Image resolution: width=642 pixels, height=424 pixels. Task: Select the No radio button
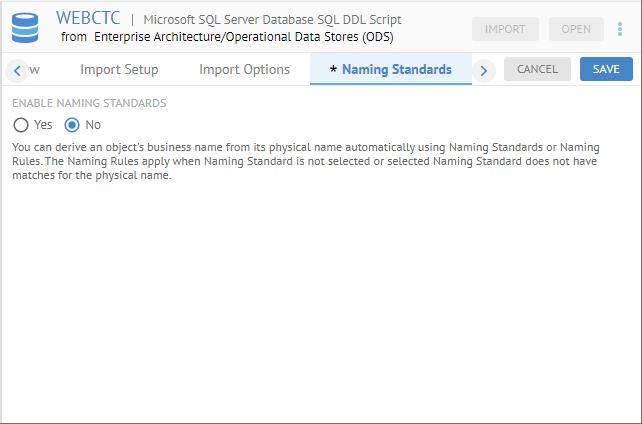72,125
